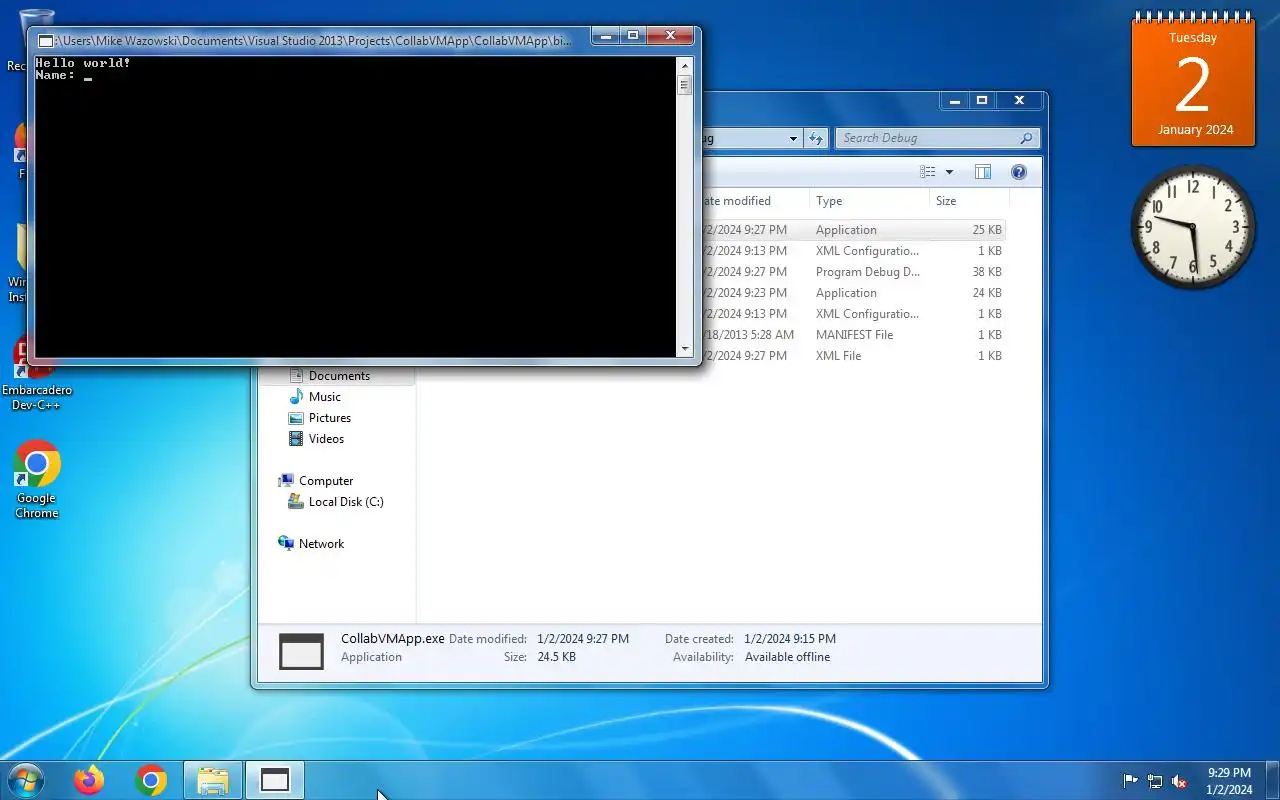Launch Firefox from the taskbar
This screenshot has width=1280, height=800.
[89, 780]
